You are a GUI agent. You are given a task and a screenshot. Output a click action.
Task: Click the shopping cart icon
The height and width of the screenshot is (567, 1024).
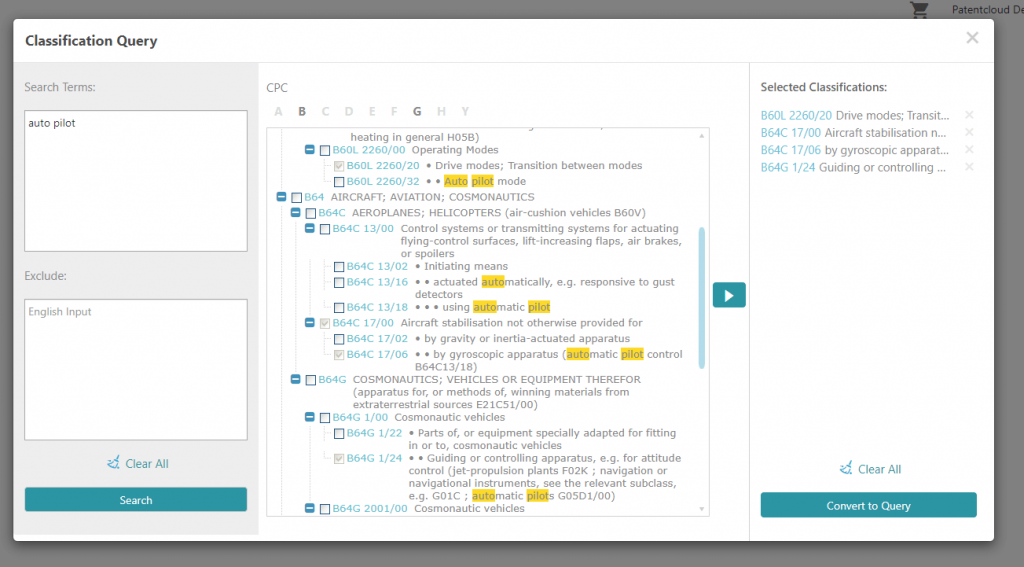point(920,10)
